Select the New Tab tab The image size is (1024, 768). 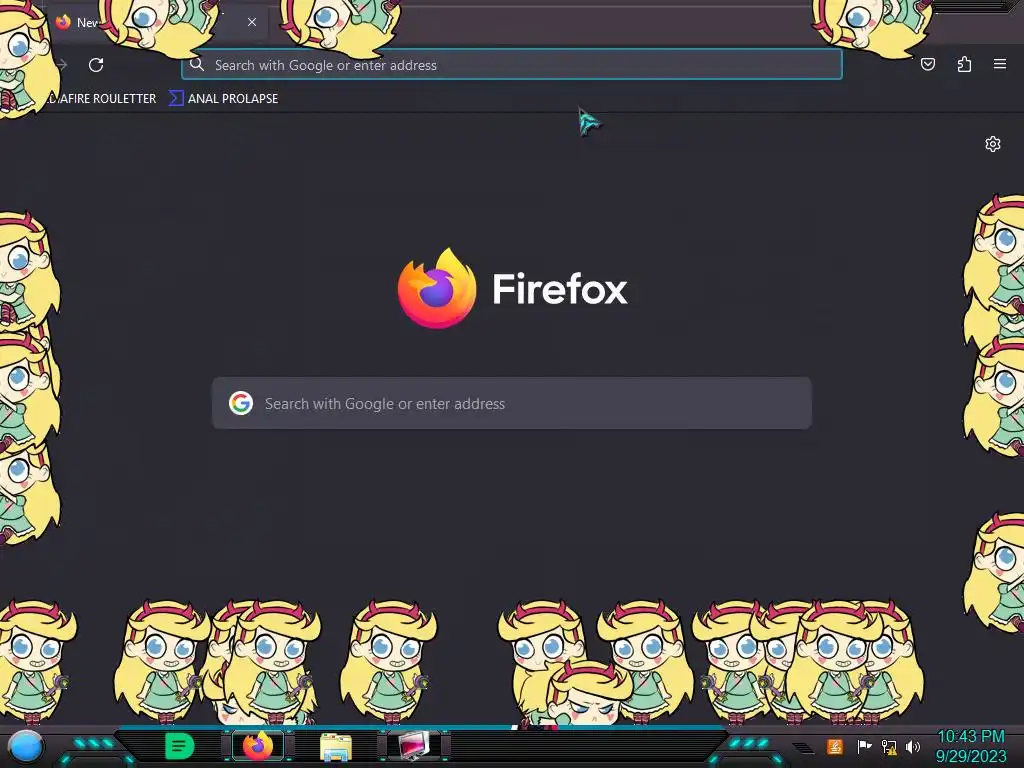157,22
